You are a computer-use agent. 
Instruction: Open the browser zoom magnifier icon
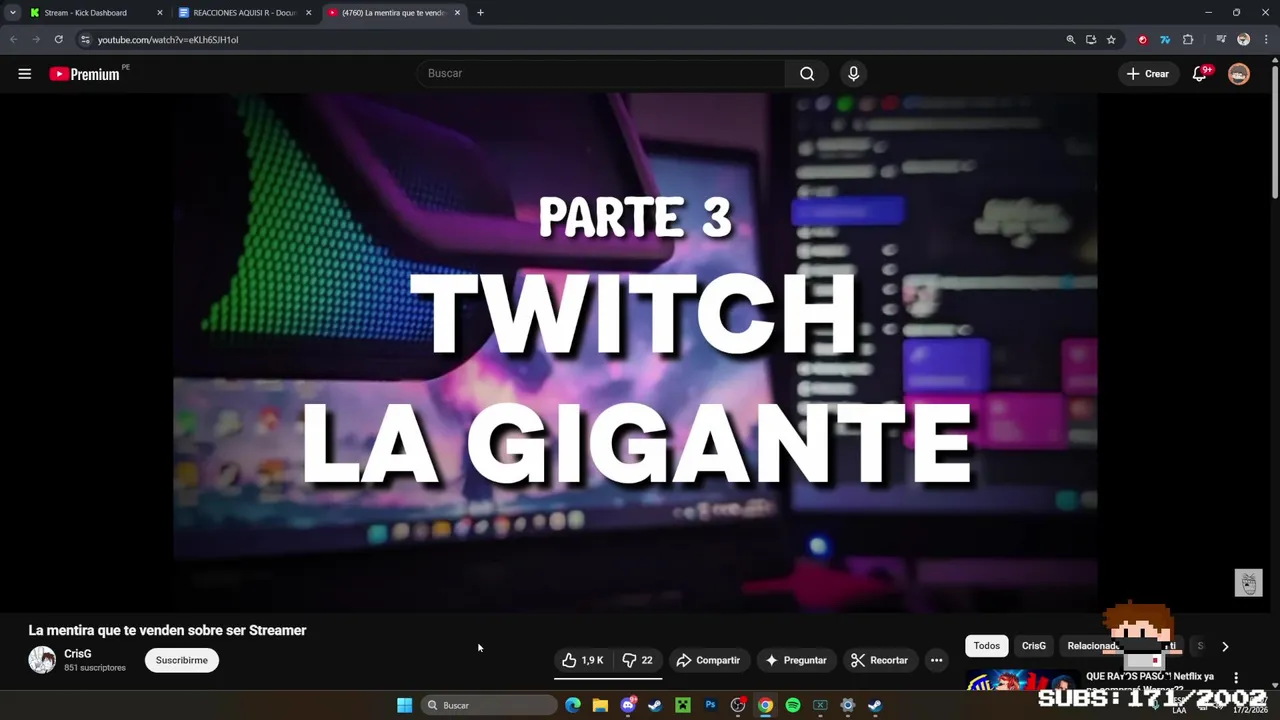pyautogui.click(x=1070, y=40)
